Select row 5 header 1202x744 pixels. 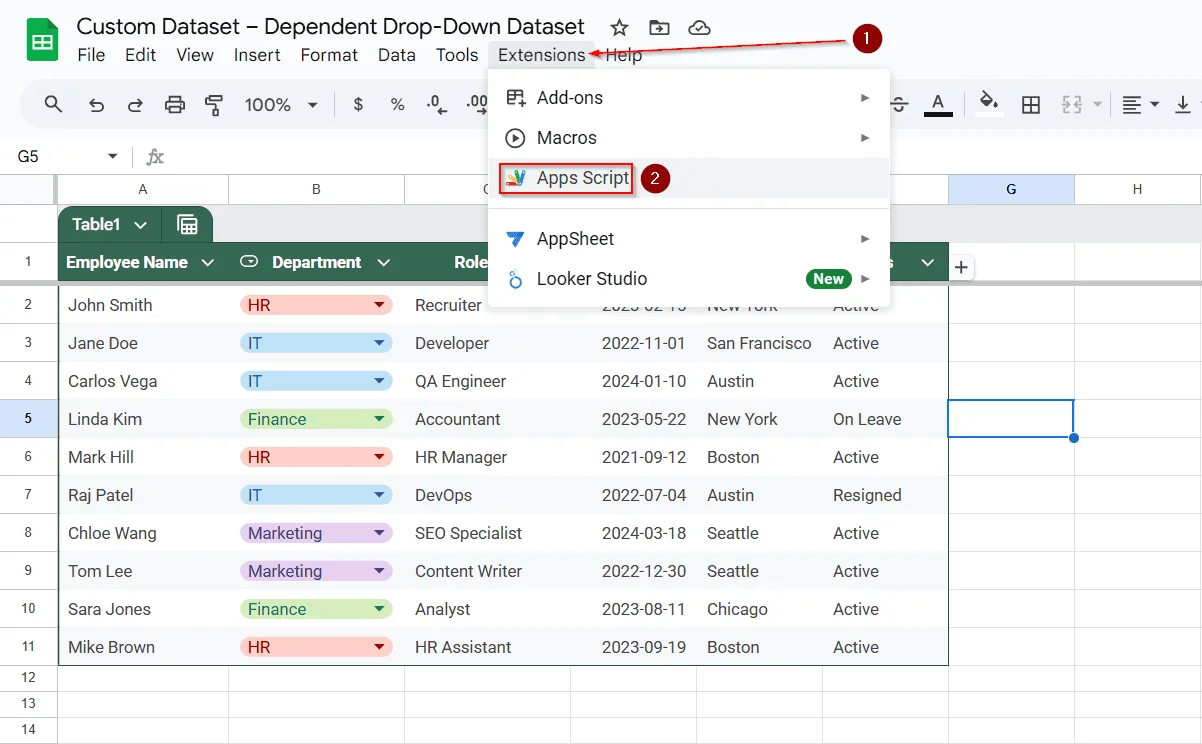pos(28,419)
